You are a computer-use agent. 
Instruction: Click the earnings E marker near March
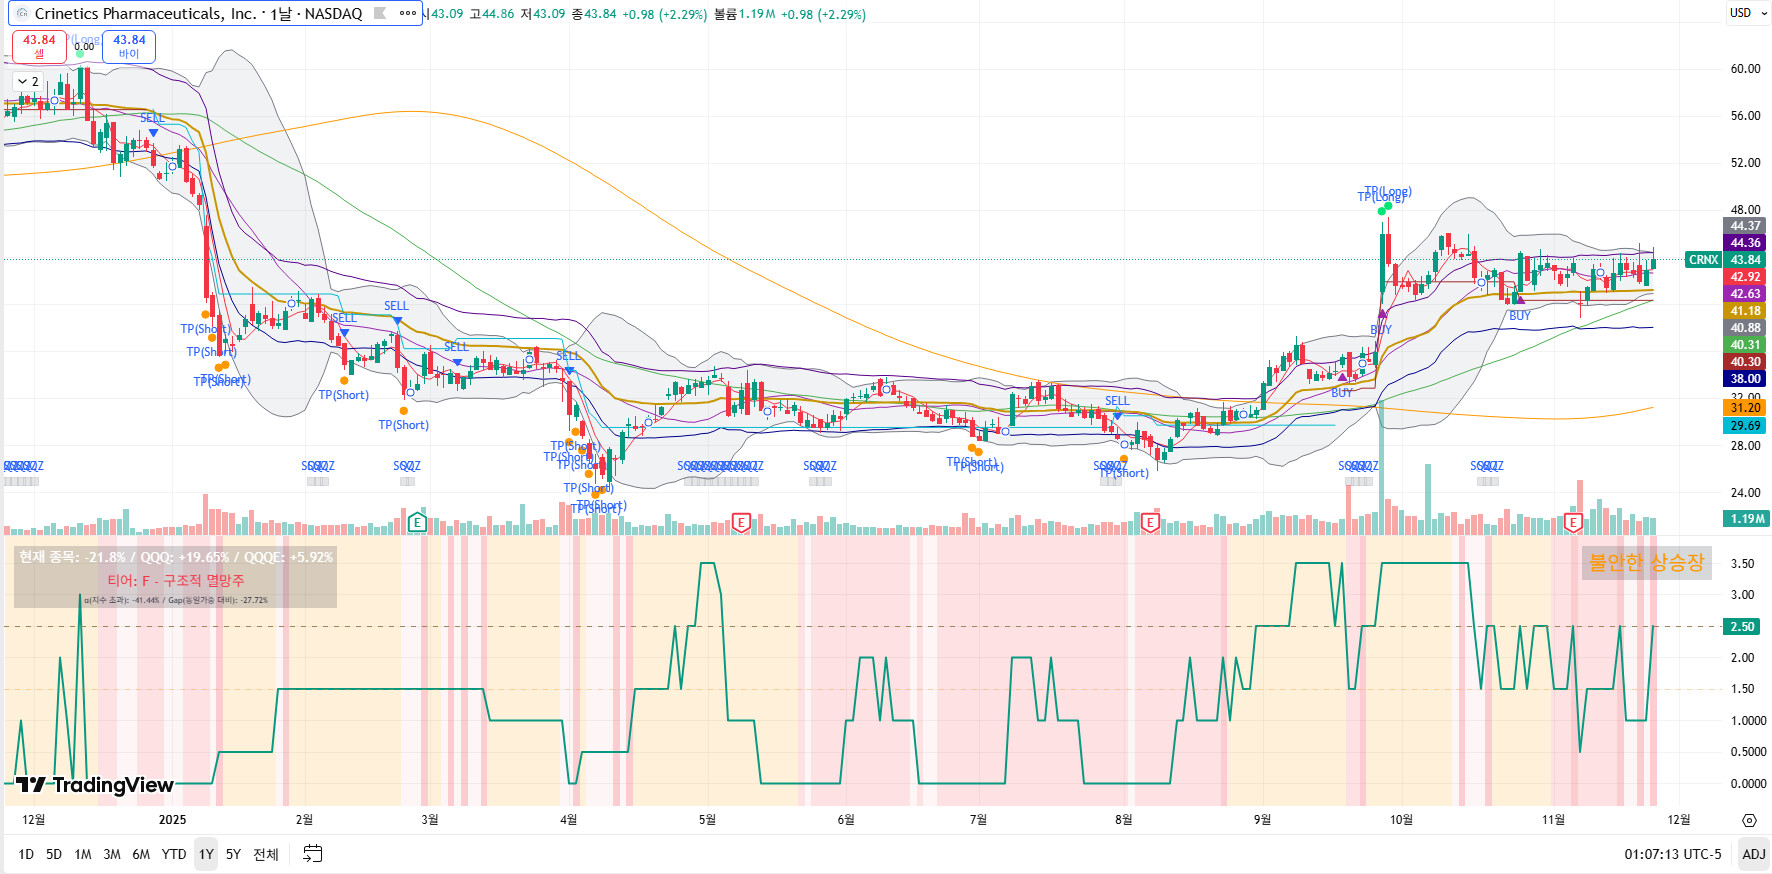coord(417,522)
